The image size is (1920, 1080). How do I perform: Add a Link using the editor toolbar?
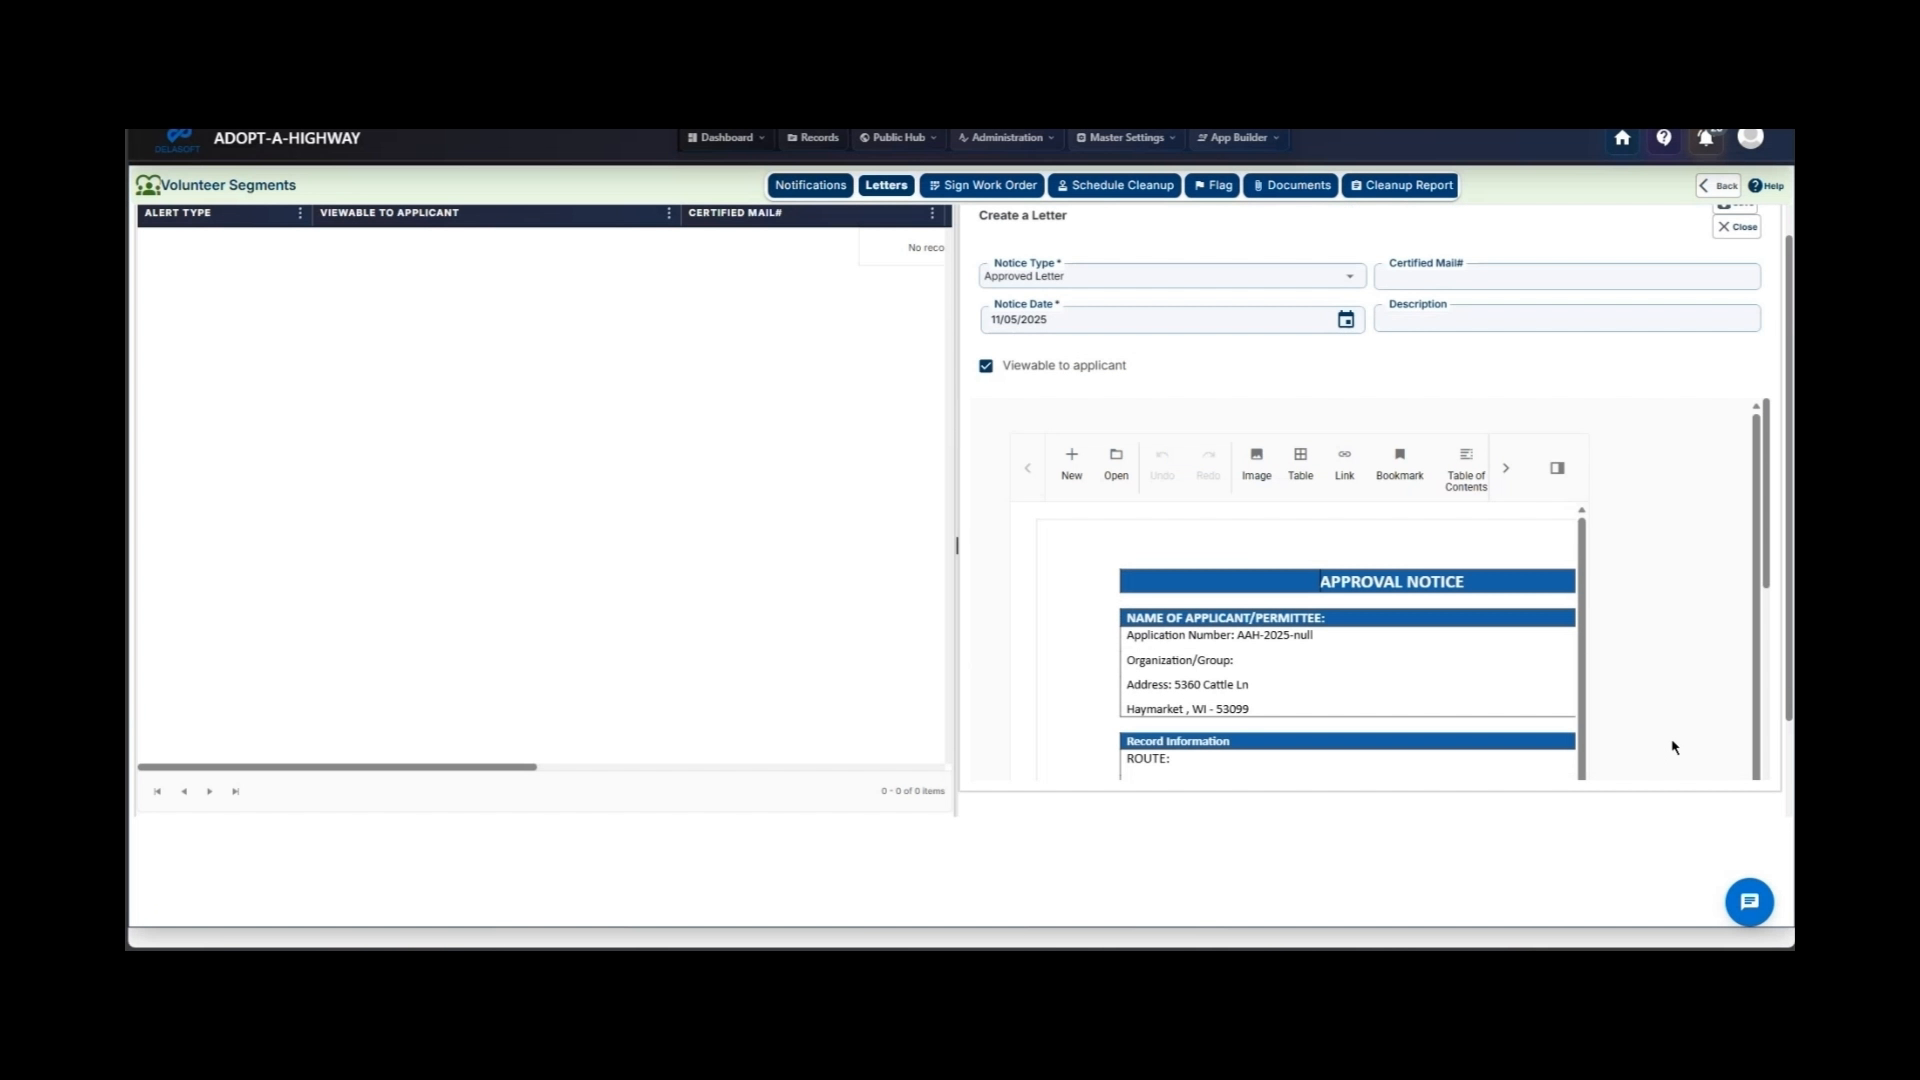click(x=1343, y=463)
